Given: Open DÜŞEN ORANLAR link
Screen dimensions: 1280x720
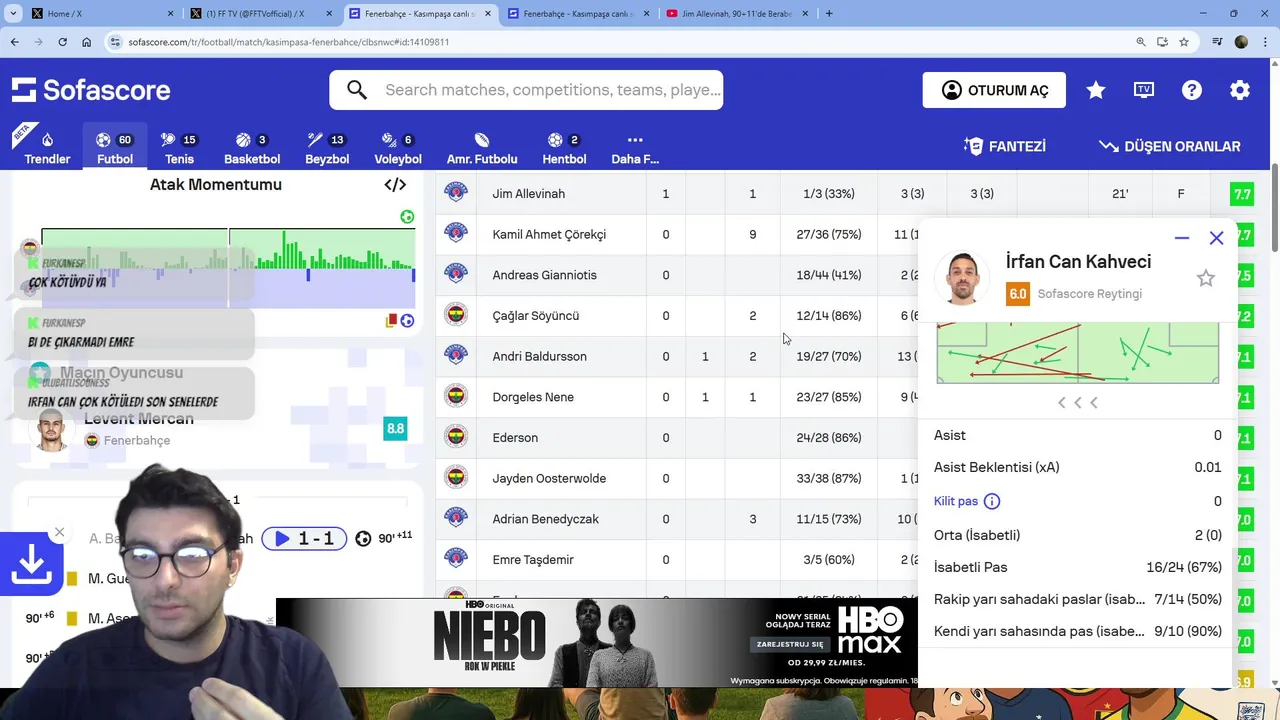Looking at the screenshot, I should tap(1169, 146).
